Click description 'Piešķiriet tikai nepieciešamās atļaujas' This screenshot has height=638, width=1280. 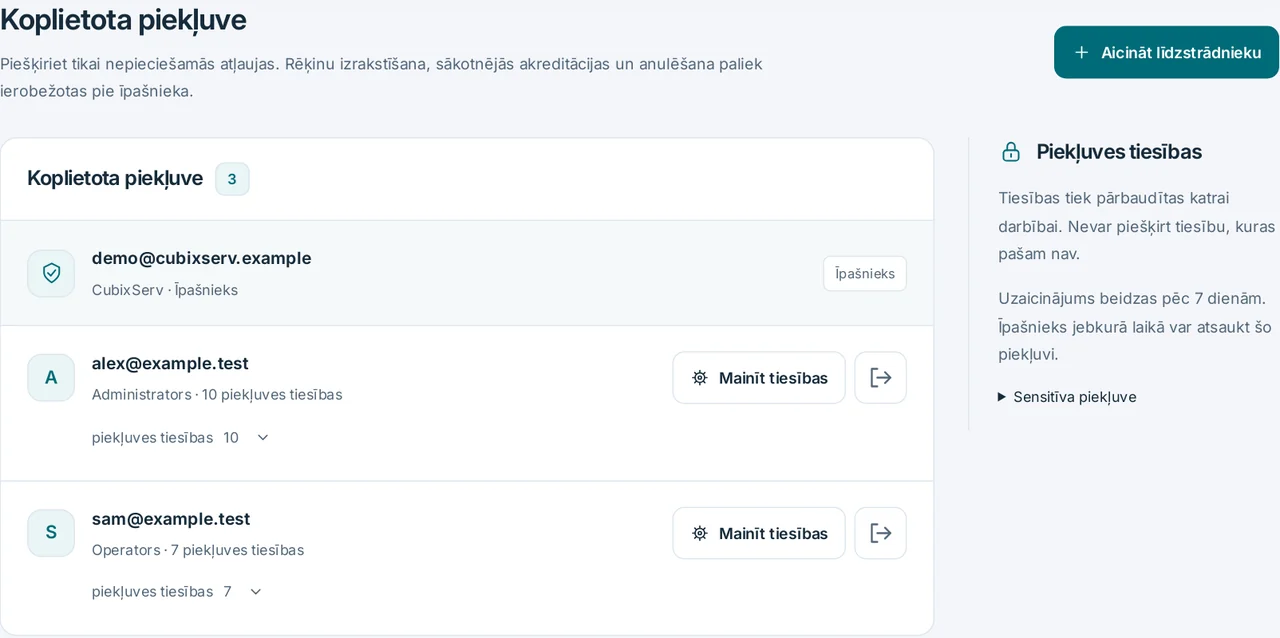381,78
